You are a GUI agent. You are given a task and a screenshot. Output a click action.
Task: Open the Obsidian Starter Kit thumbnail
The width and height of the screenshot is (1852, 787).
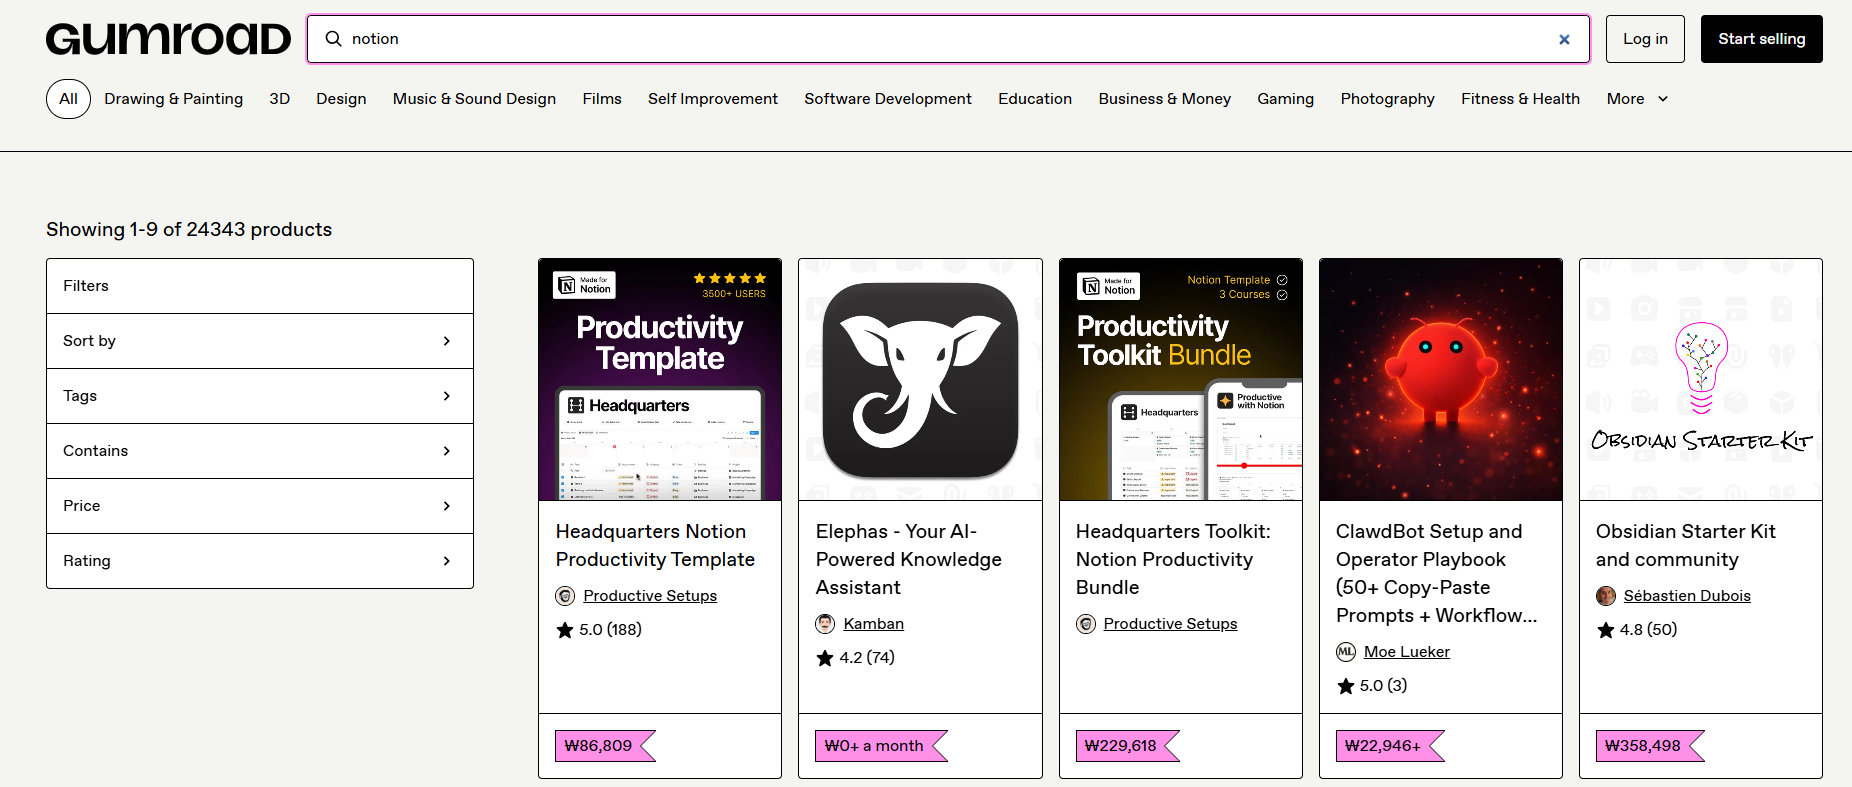1701,380
